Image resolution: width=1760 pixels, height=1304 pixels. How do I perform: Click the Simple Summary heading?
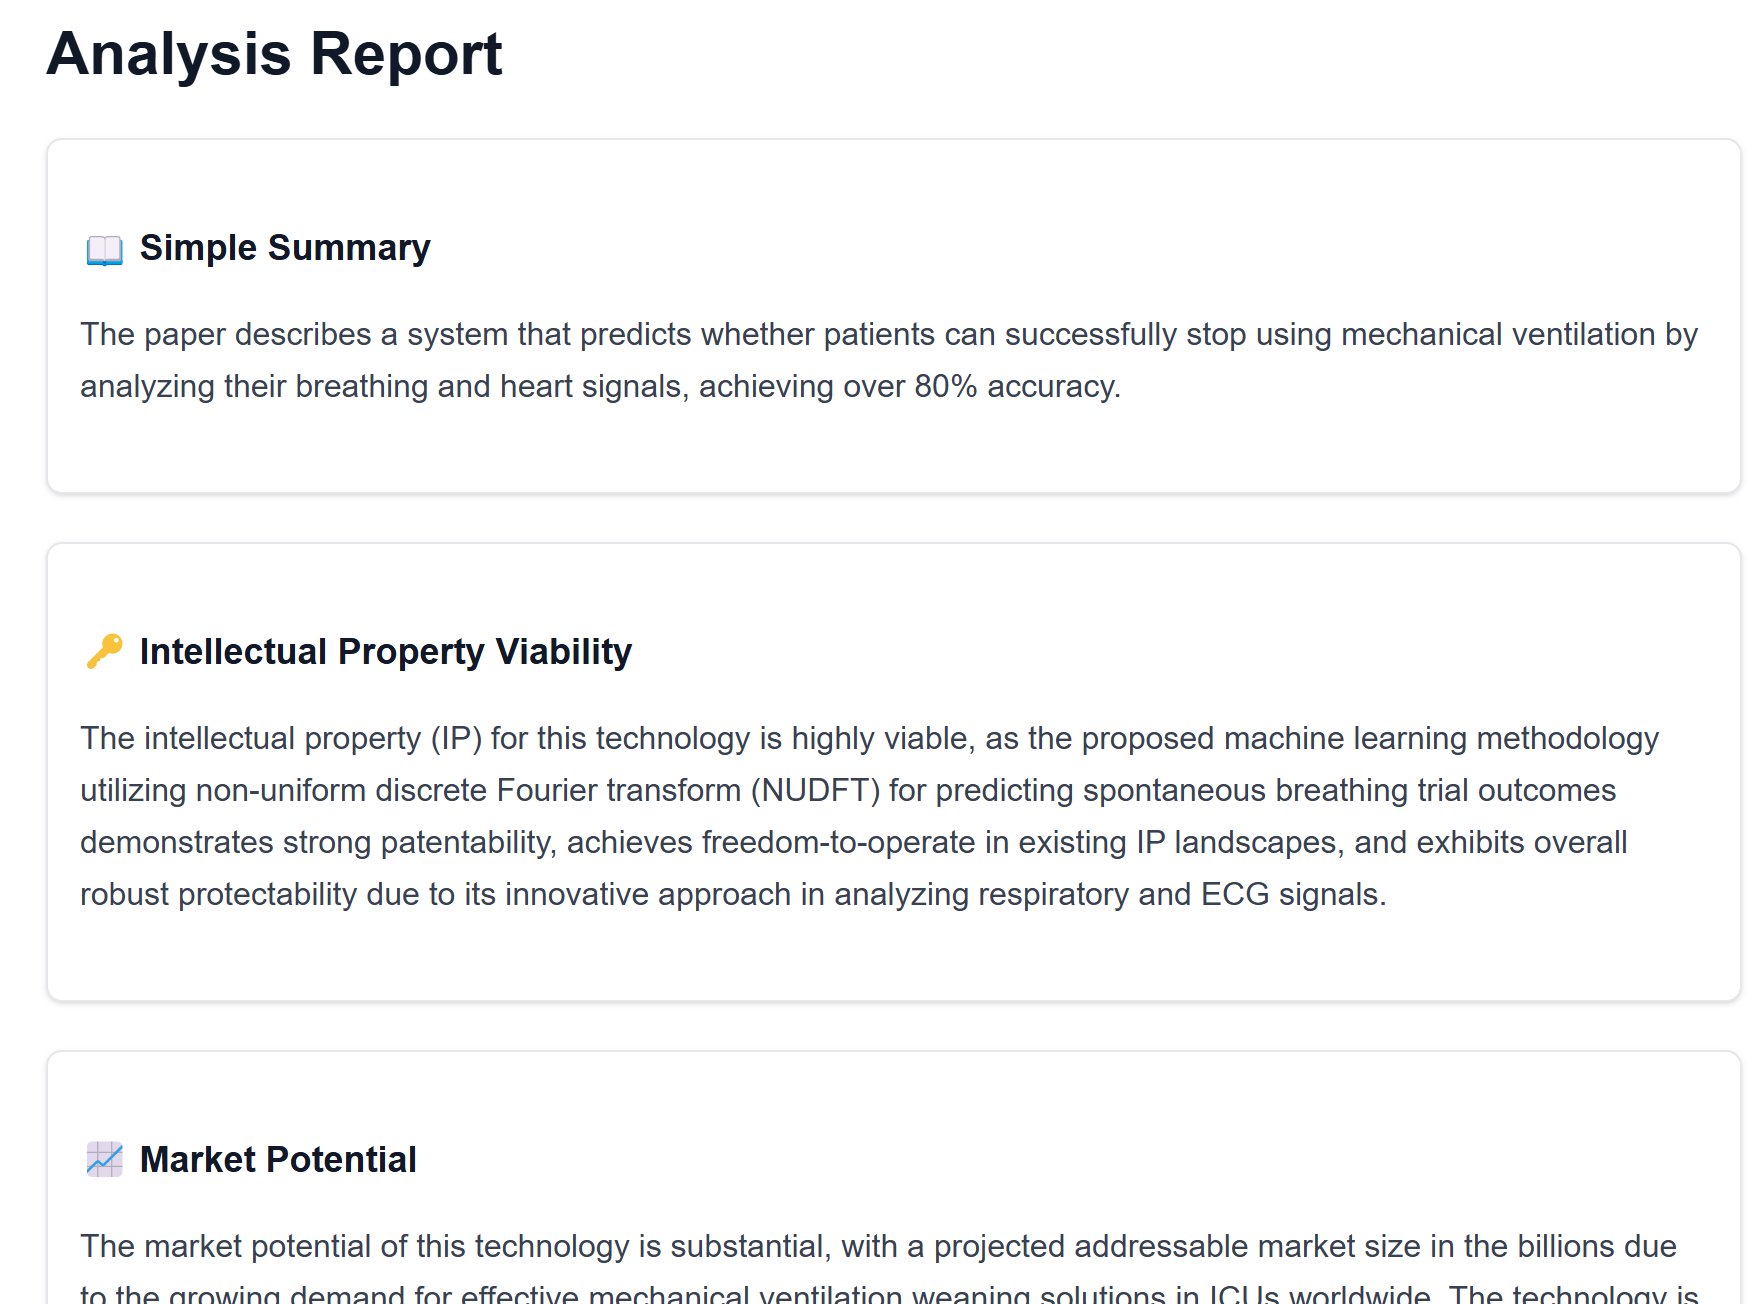coord(285,247)
